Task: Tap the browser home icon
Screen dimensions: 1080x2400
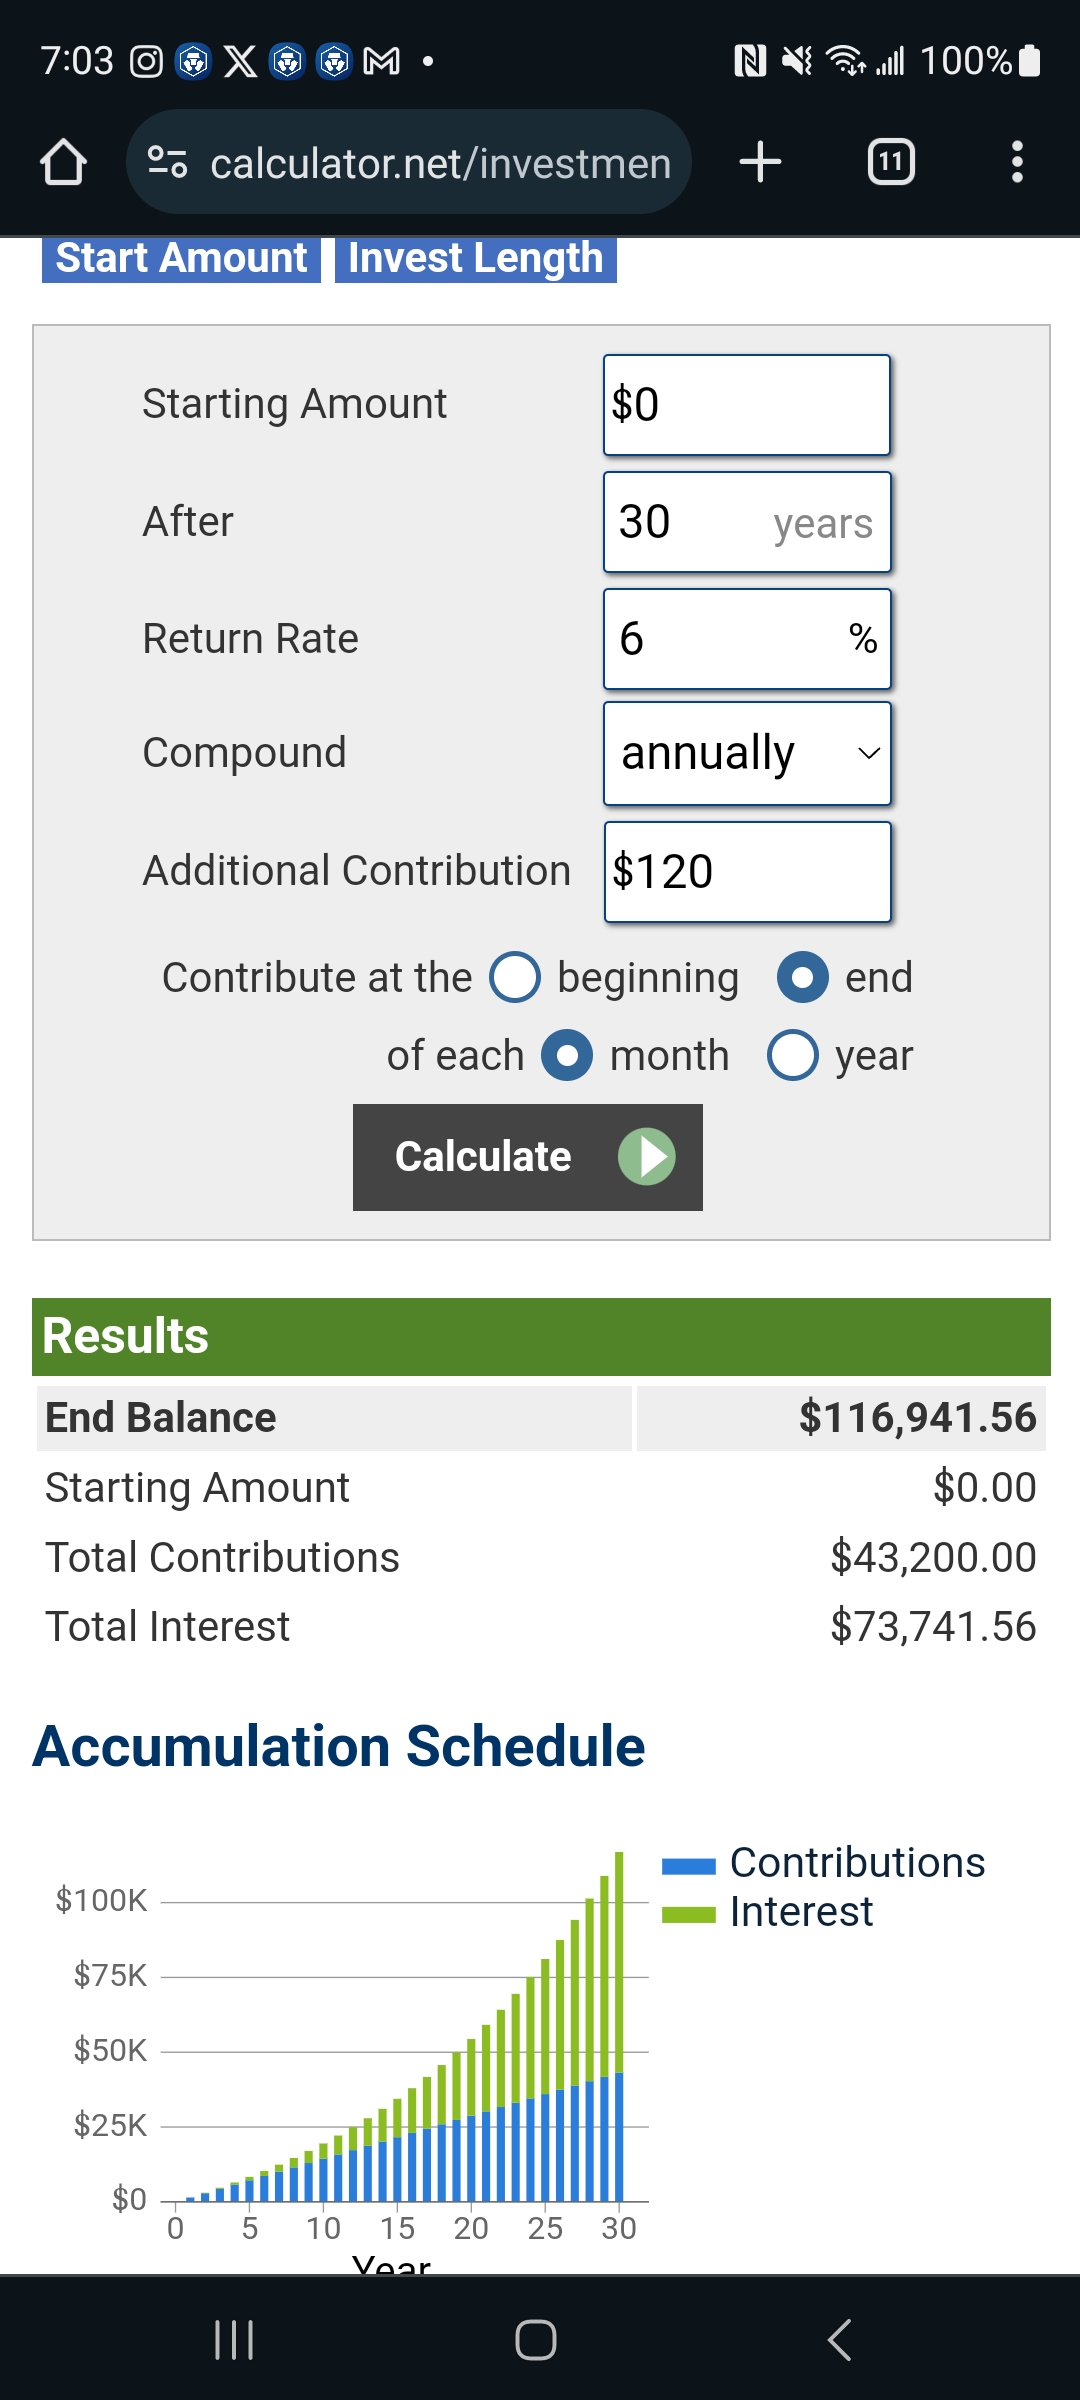Action: pyautogui.click(x=63, y=162)
